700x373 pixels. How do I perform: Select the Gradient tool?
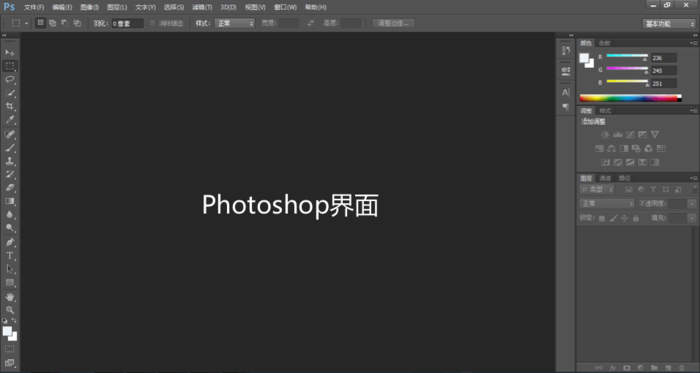pyautogui.click(x=10, y=201)
